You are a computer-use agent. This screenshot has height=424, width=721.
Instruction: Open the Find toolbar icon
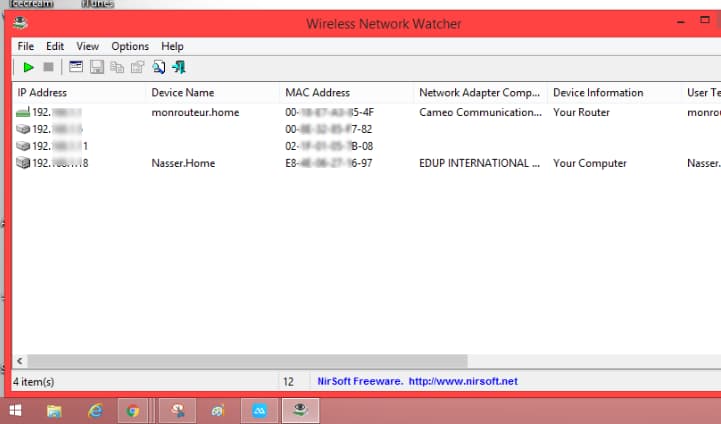point(159,67)
